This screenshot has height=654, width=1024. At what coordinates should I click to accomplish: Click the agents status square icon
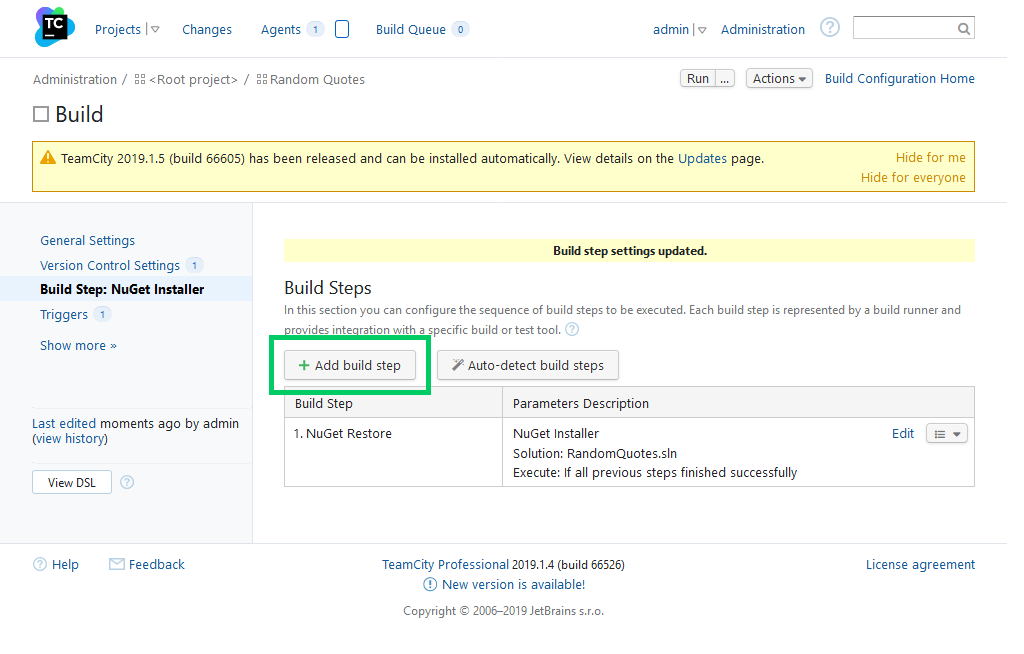(x=342, y=29)
